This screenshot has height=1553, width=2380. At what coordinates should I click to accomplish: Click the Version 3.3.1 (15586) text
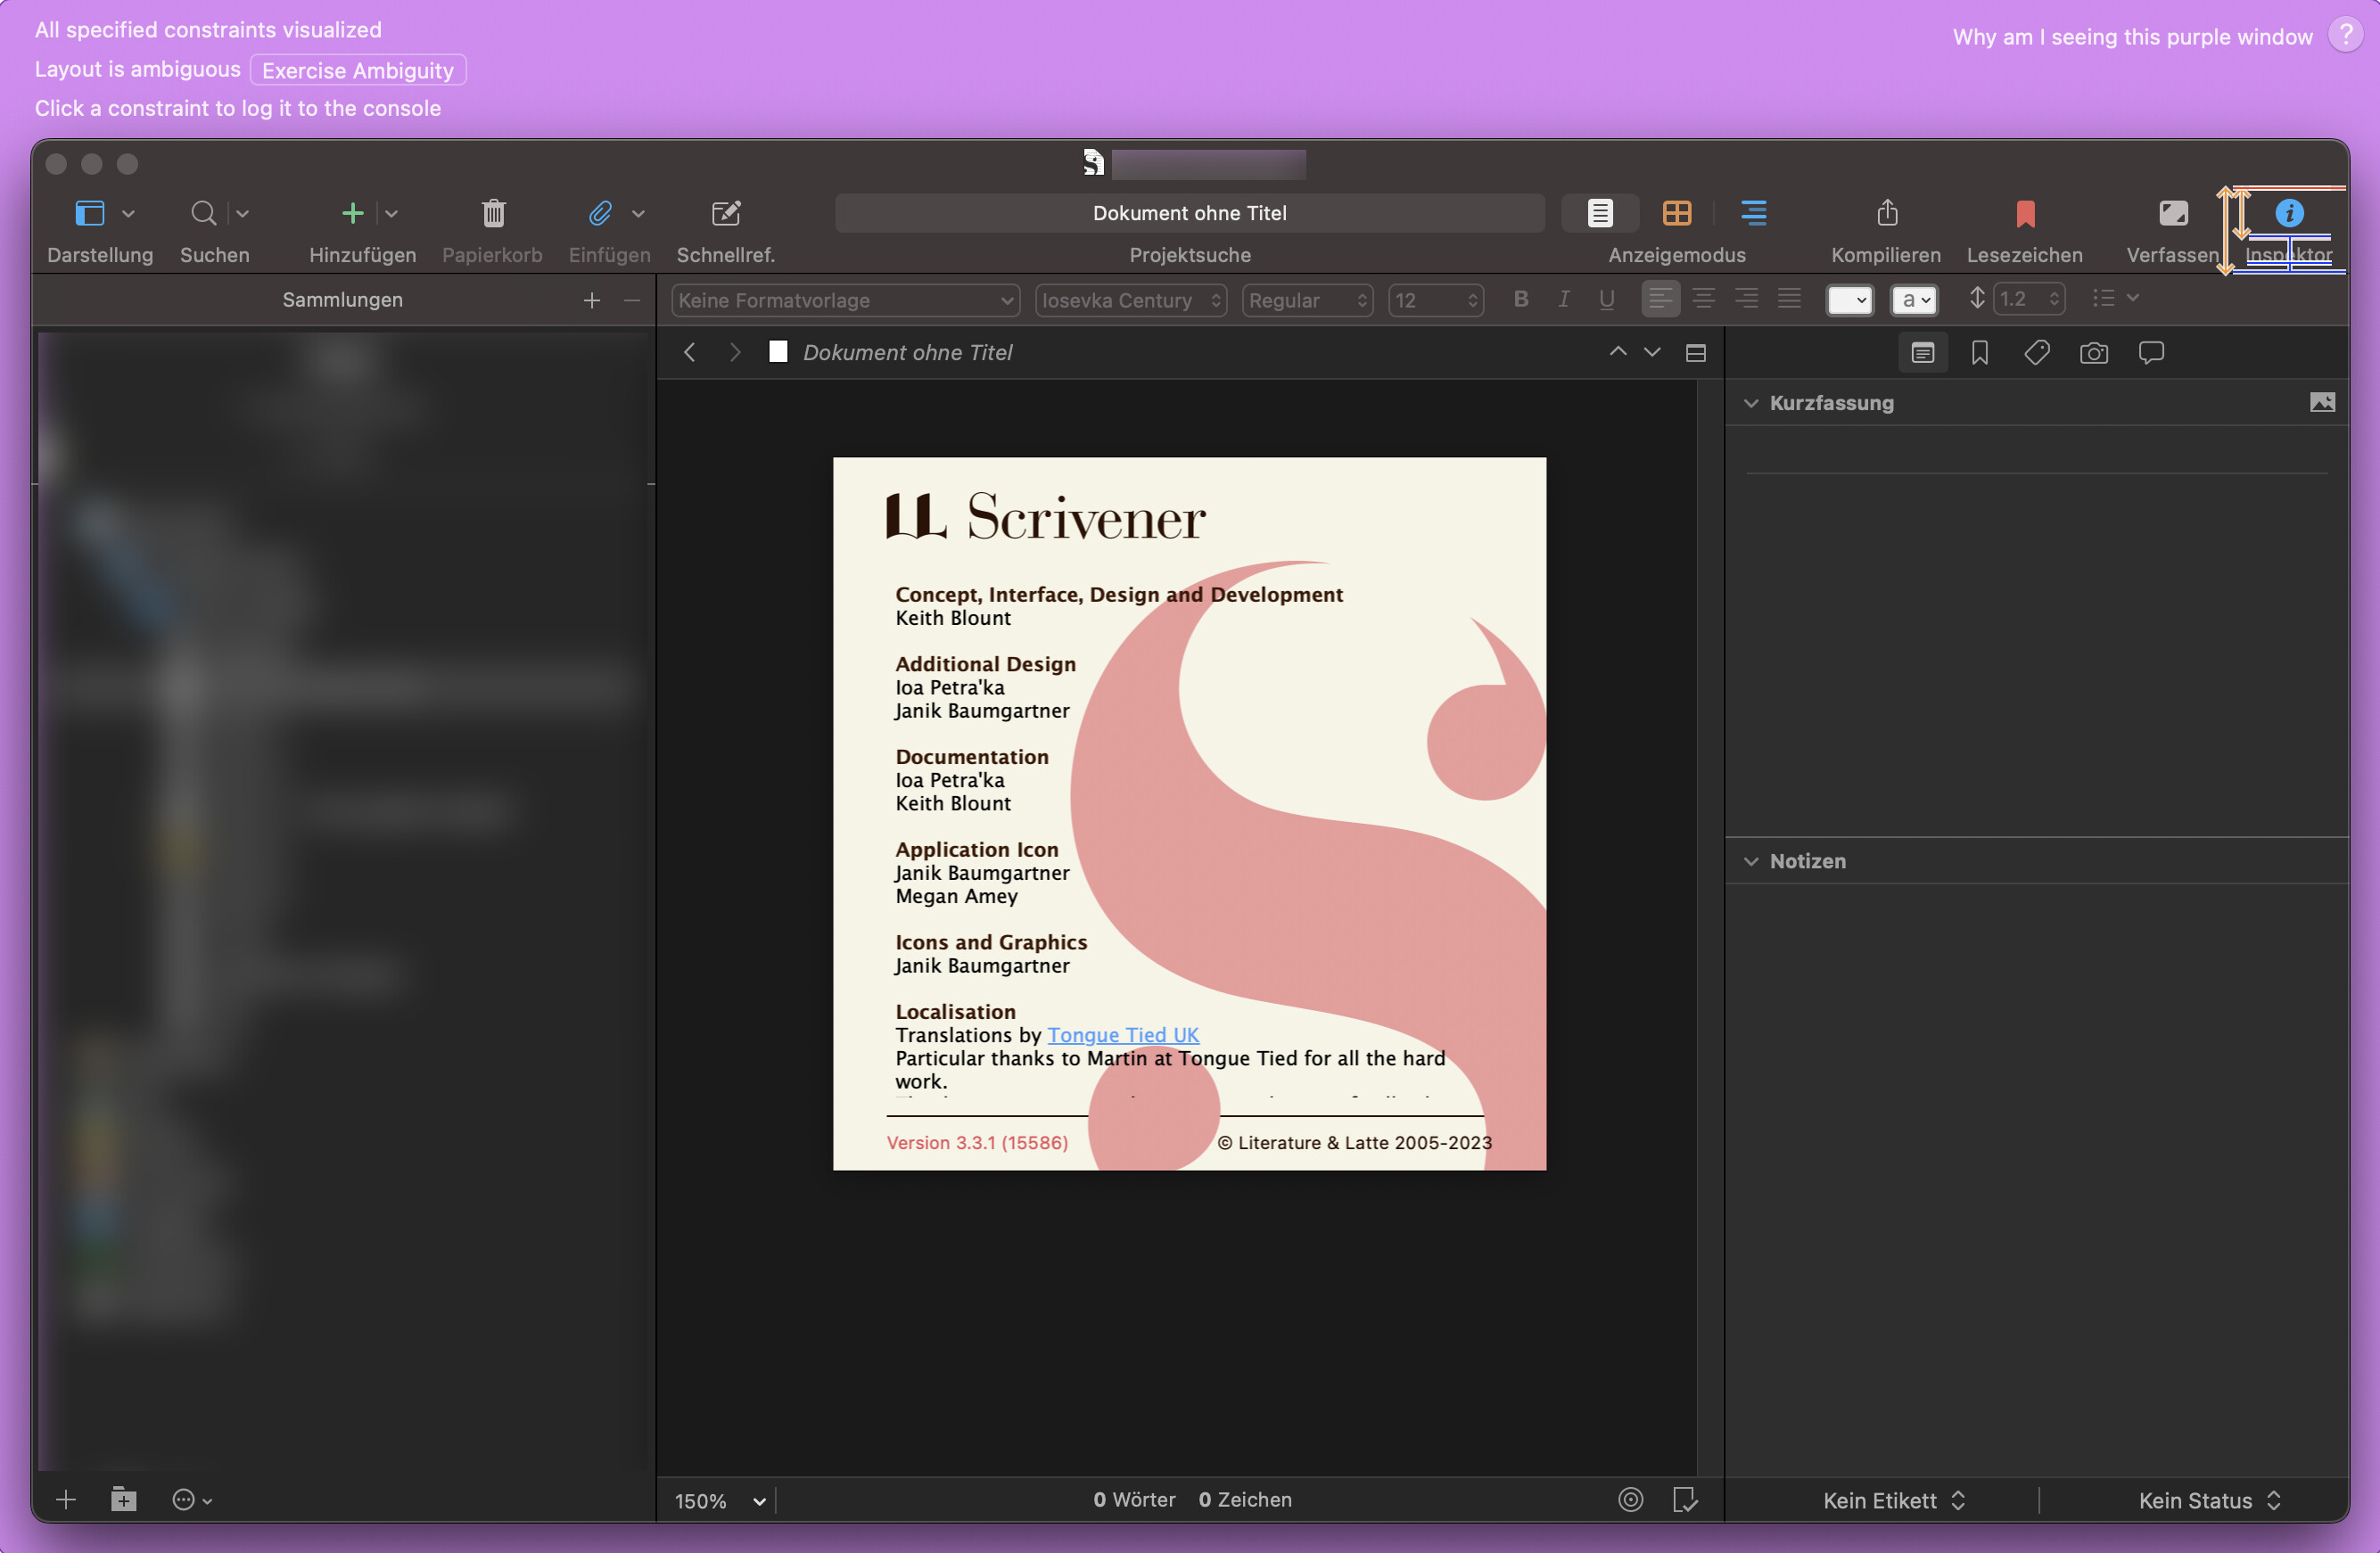(977, 1142)
